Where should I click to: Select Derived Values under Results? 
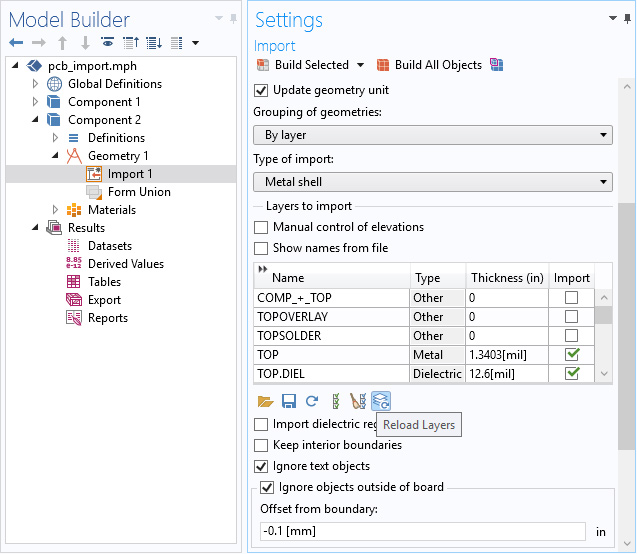pyautogui.click(x=125, y=264)
